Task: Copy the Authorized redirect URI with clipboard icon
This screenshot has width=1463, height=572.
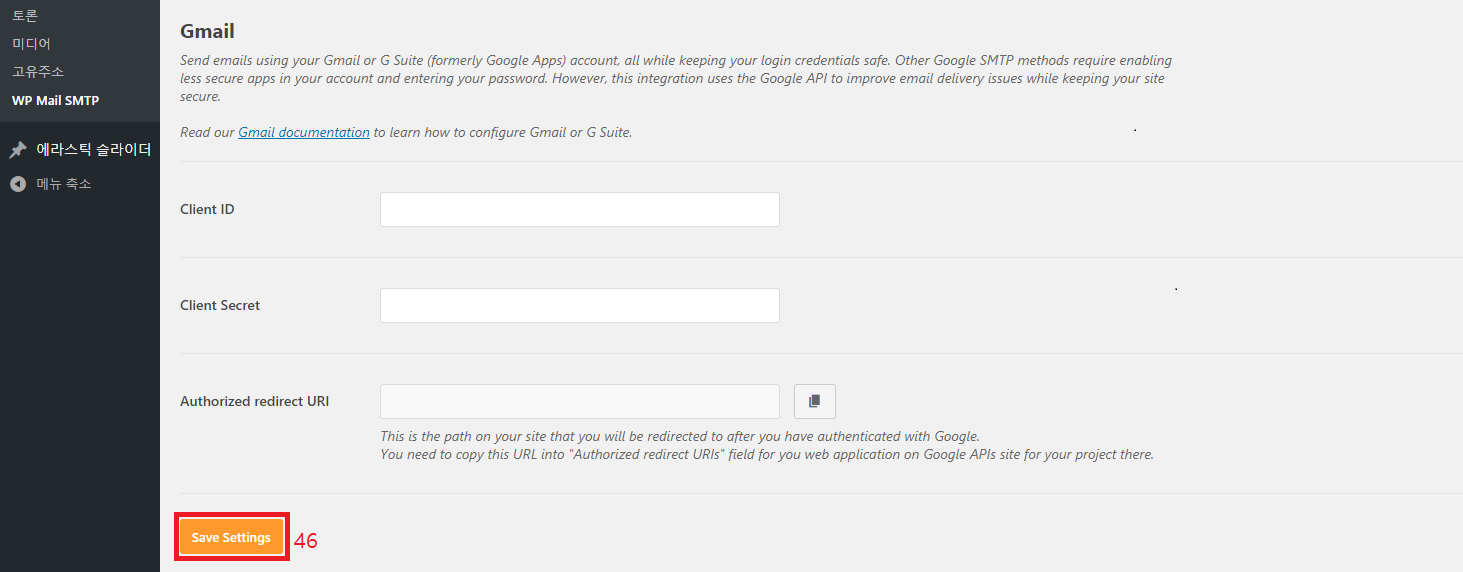Action: coord(814,401)
